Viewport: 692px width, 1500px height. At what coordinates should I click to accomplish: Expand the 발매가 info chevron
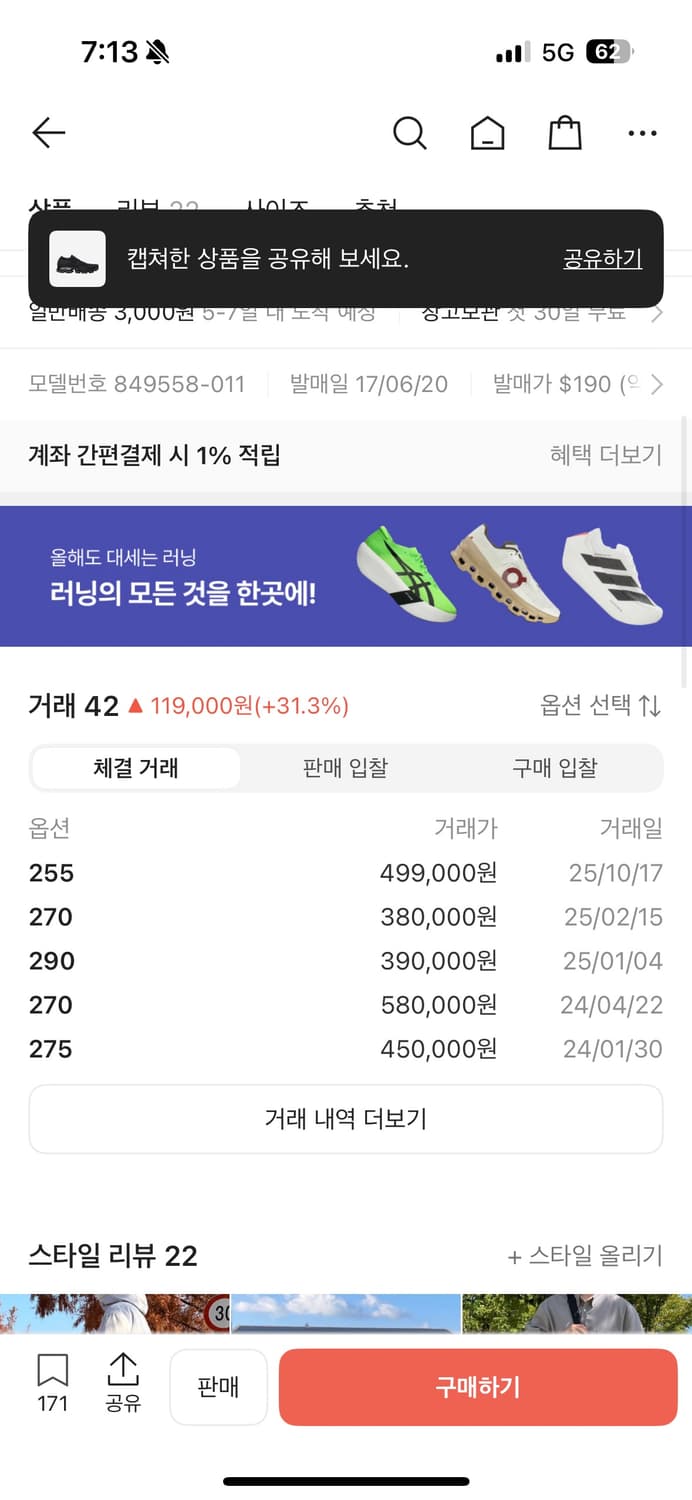658,384
